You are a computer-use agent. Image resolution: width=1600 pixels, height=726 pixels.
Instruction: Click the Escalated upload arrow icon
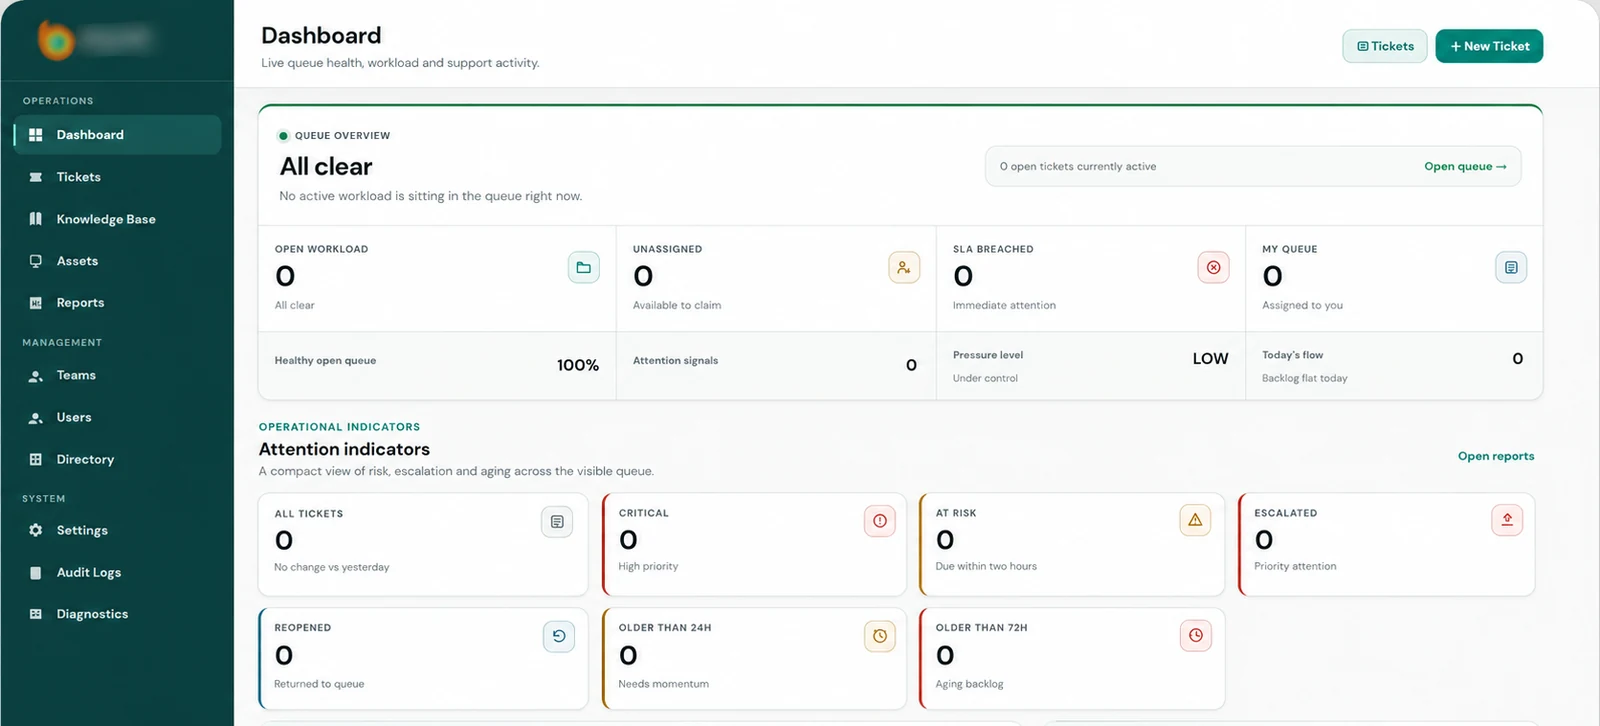[x=1507, y=520]
